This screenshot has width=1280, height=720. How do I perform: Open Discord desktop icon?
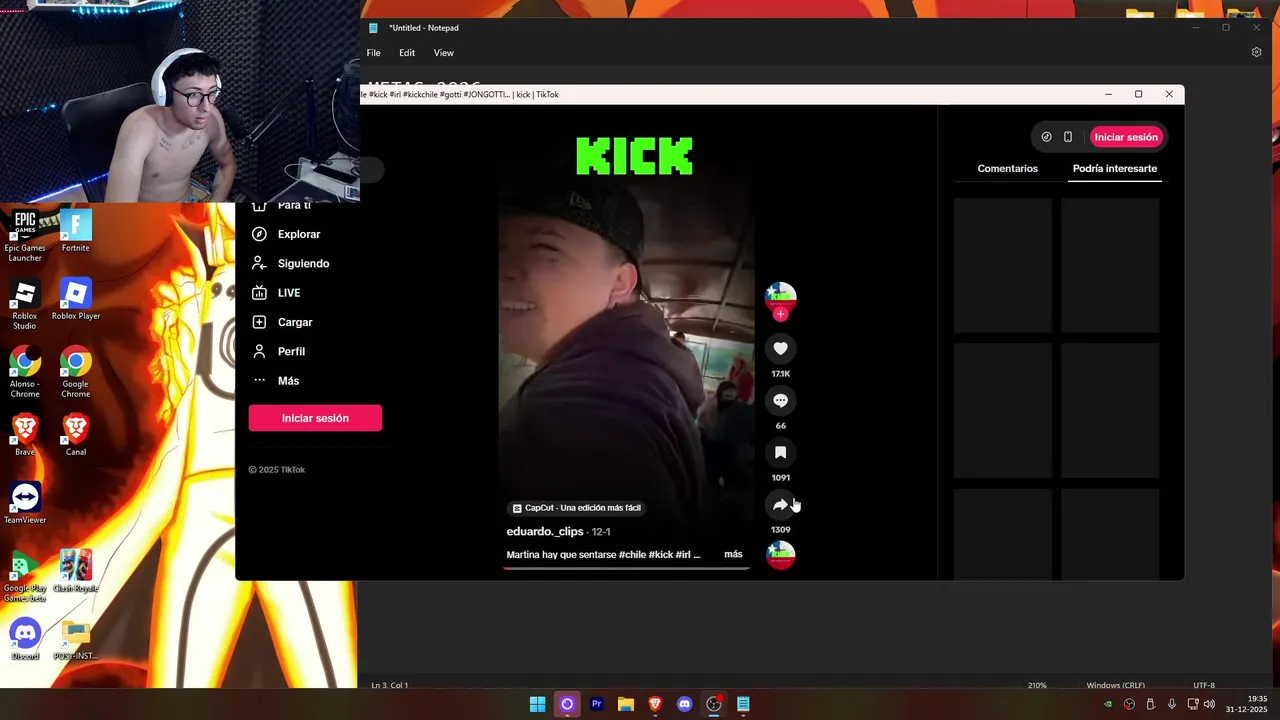coord(25,639)
